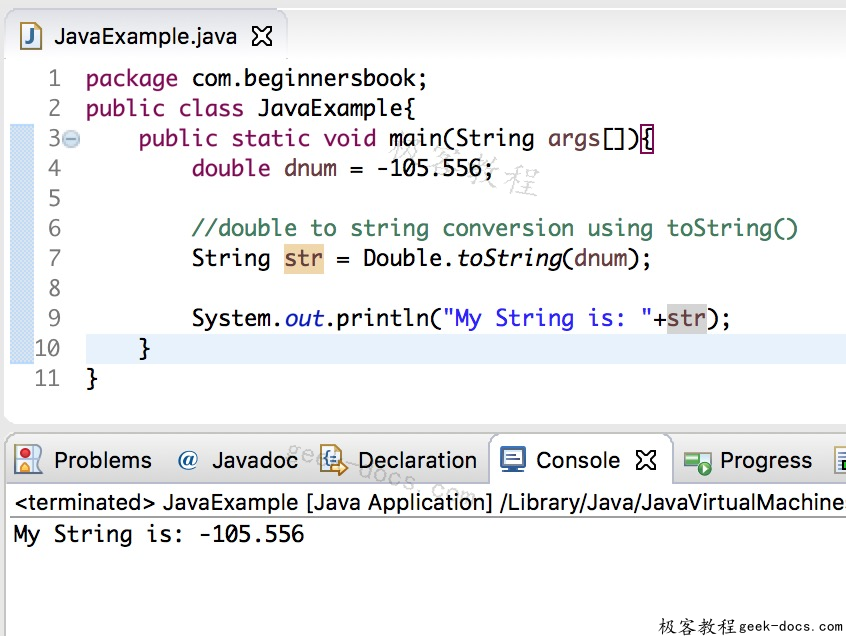This screenshot has height=636, width=846.
Task: Switch to the Problems tab
Action: (x=103, y=460)
